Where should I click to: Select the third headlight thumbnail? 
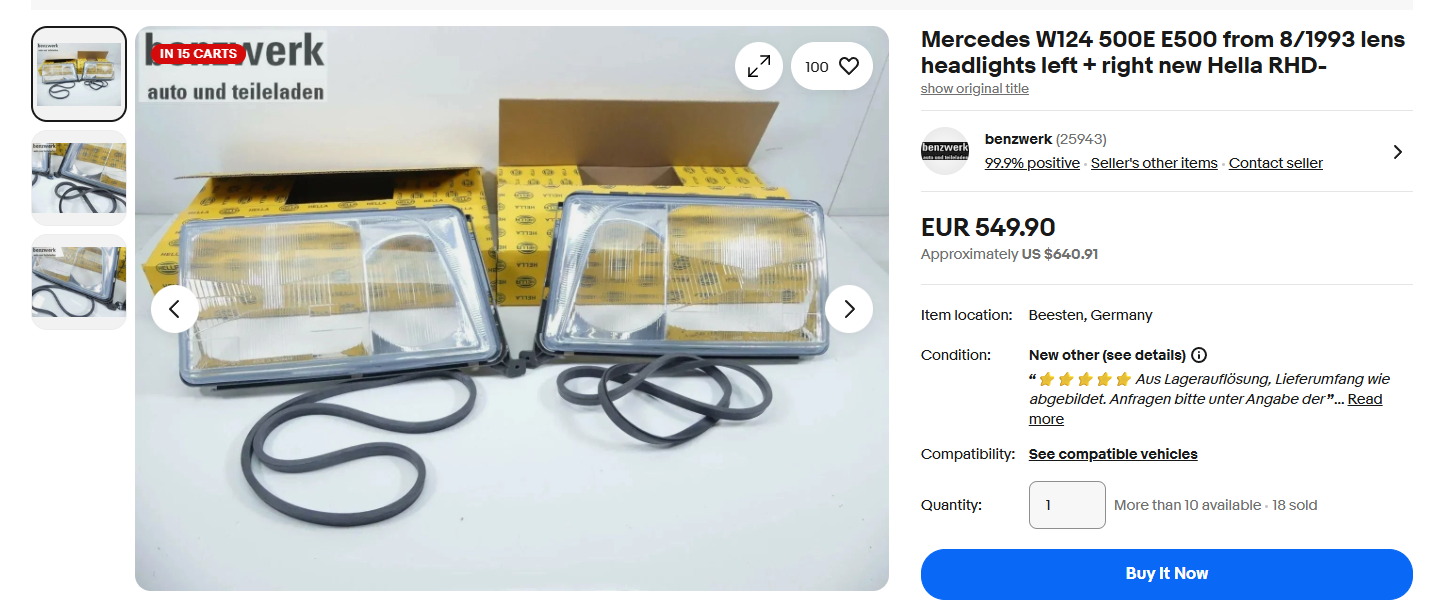(79, 282)
